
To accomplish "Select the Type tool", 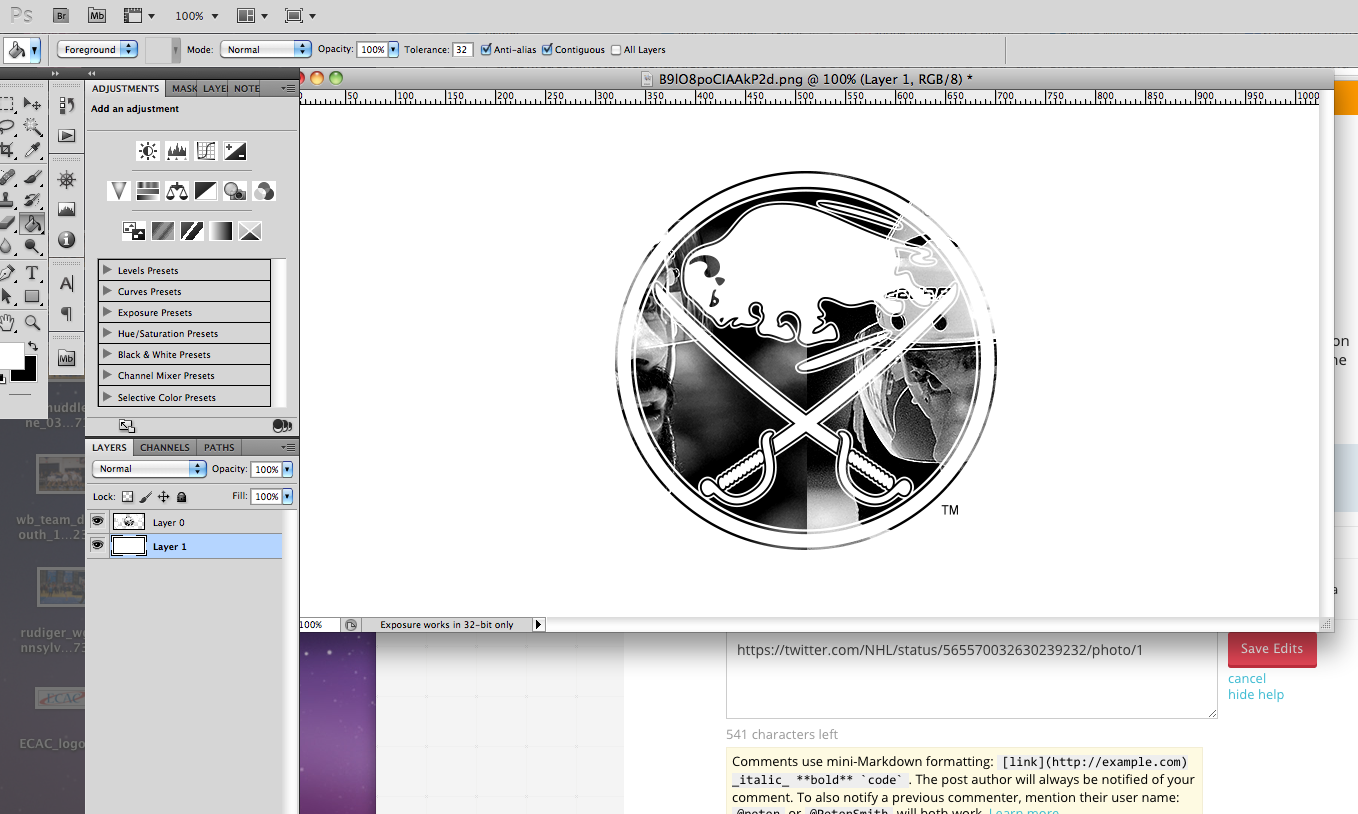I will pyautogui.click(x=33, y=273).
